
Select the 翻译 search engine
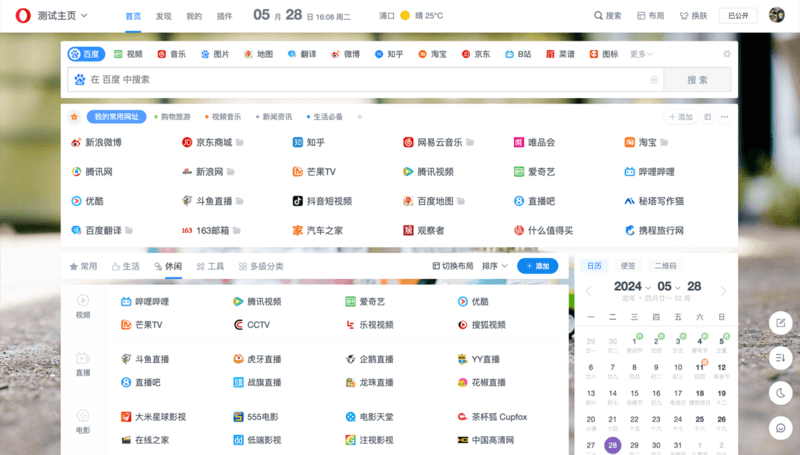click(x=302, y=54)
